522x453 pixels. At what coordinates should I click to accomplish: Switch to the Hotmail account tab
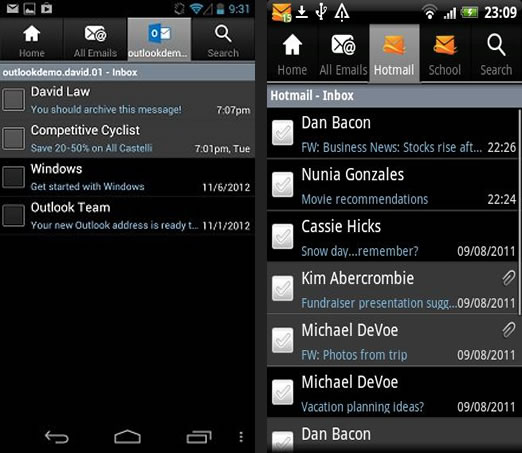pyautogui.click(x=394, y=53)
